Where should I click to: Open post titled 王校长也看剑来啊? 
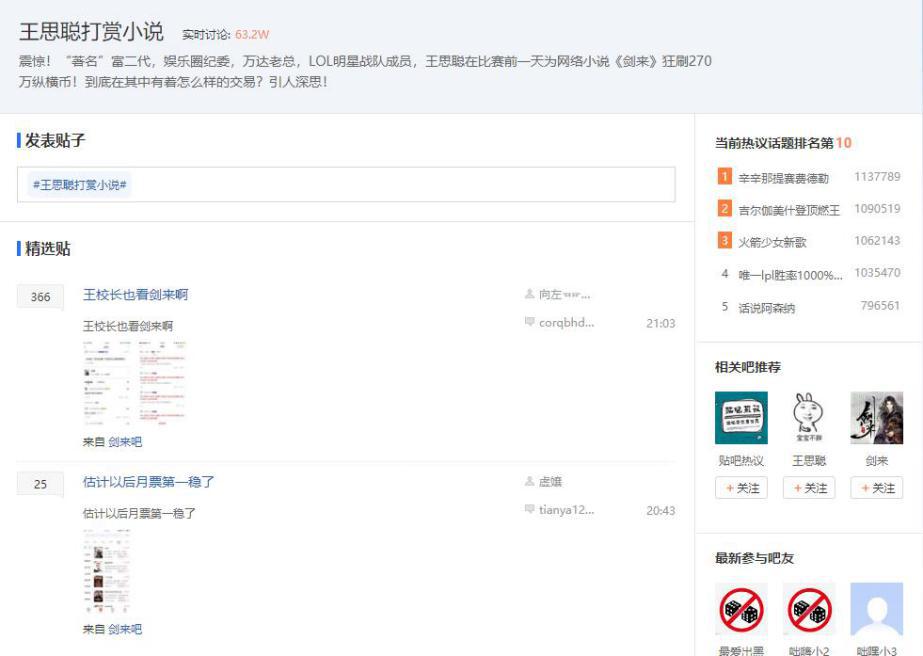tap(135, 294)
